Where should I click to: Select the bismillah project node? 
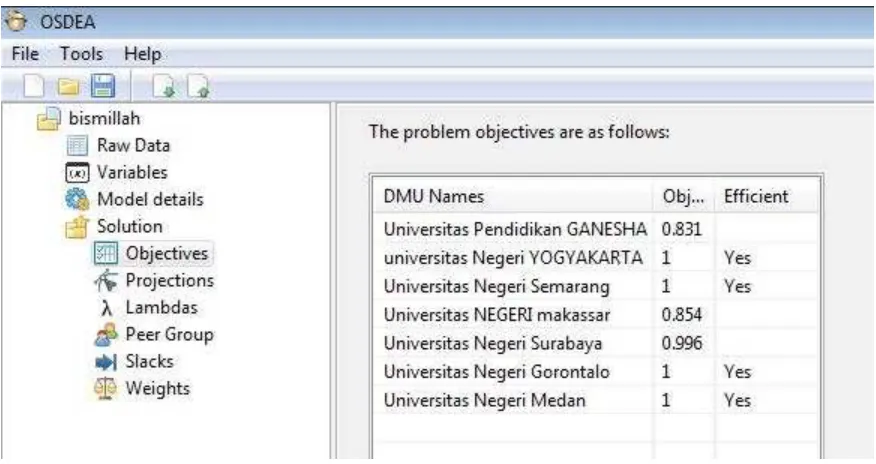click(104, 118)
